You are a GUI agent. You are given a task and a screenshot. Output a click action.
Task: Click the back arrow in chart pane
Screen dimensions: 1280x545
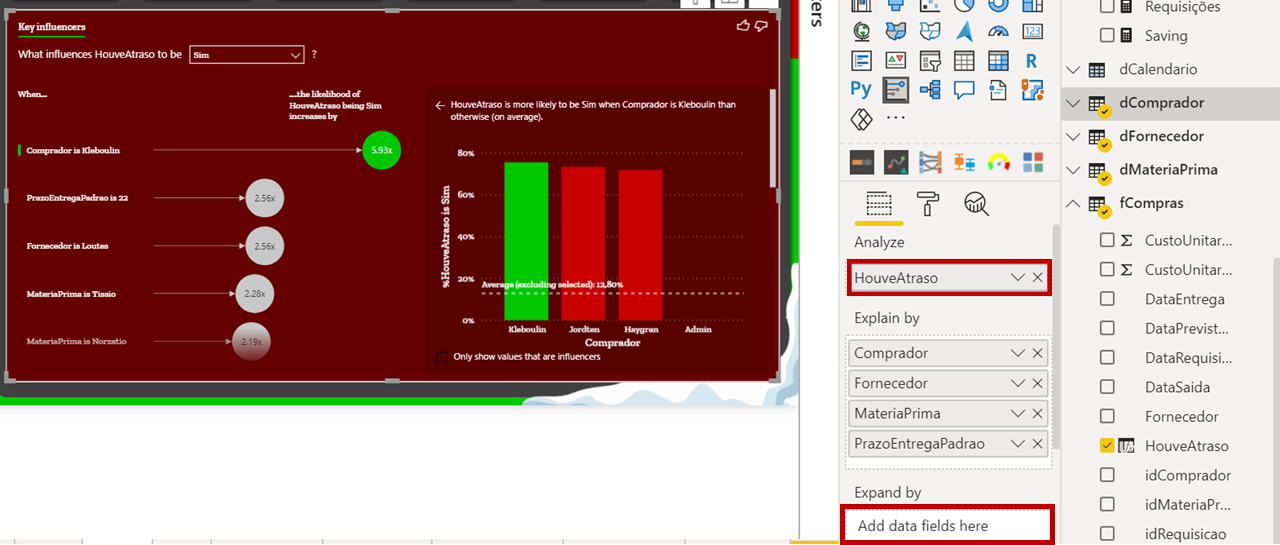(440, 104)
